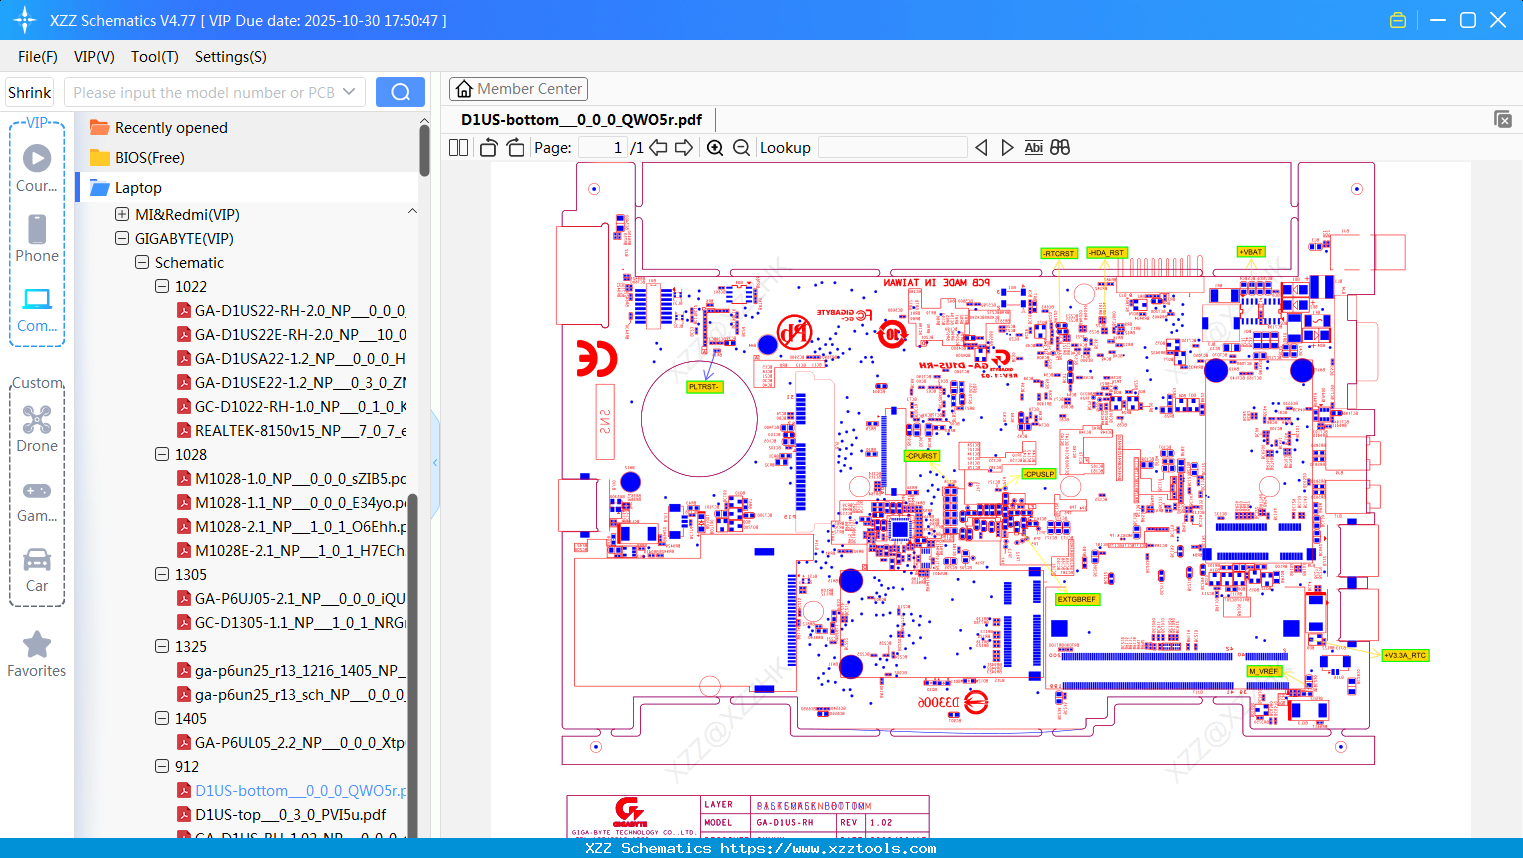Open the Phone category in sidebar
The height and width of the screenshot is (858, 1523).
click(37, 239)
